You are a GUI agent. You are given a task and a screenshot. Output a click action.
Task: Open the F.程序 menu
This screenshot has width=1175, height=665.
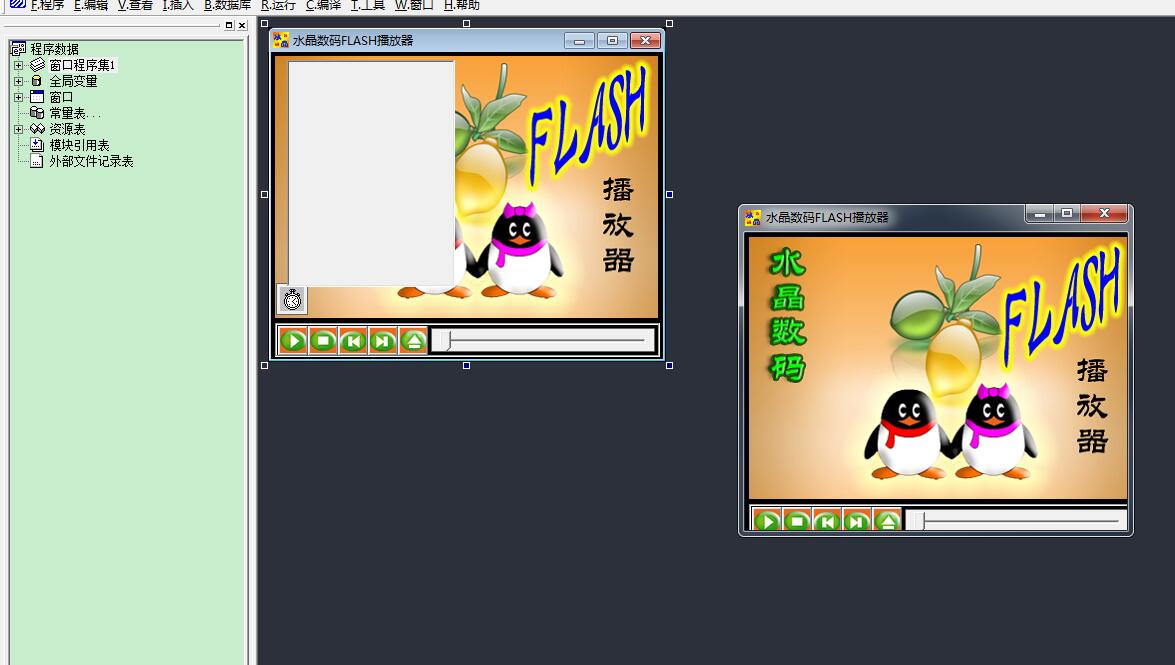coord(47,5)
